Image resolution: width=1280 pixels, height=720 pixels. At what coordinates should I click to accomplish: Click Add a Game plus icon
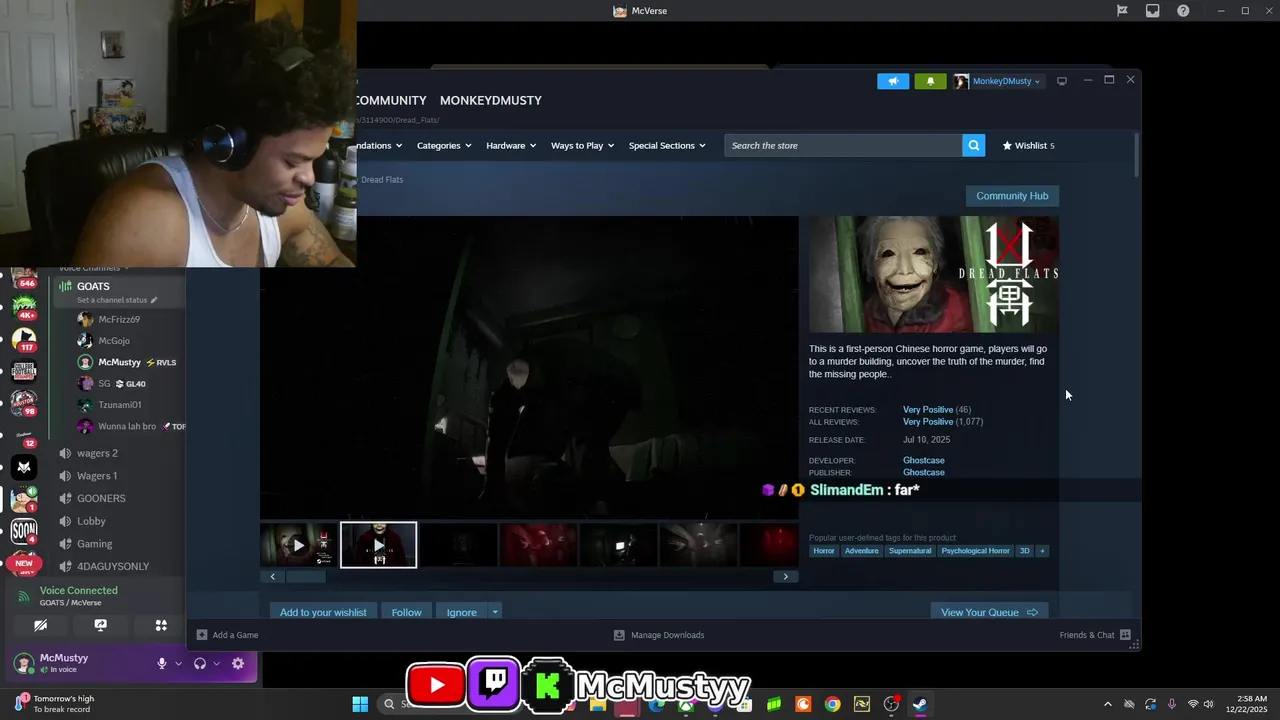pos(202,635)
